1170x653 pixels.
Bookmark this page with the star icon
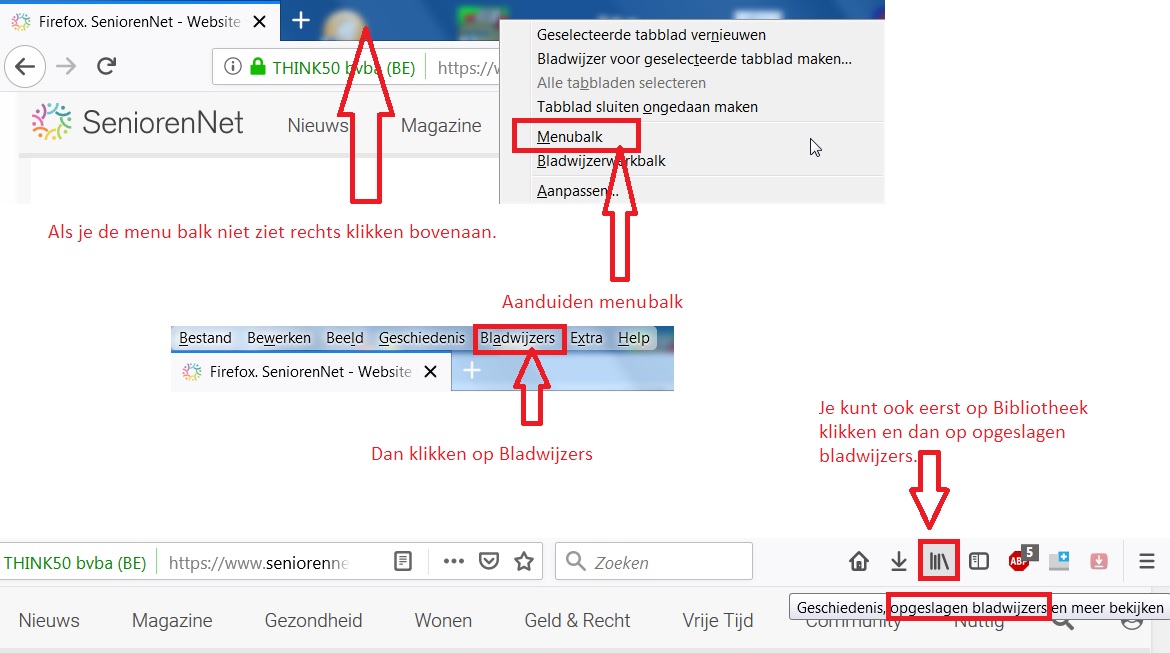(x=524, y=561)
